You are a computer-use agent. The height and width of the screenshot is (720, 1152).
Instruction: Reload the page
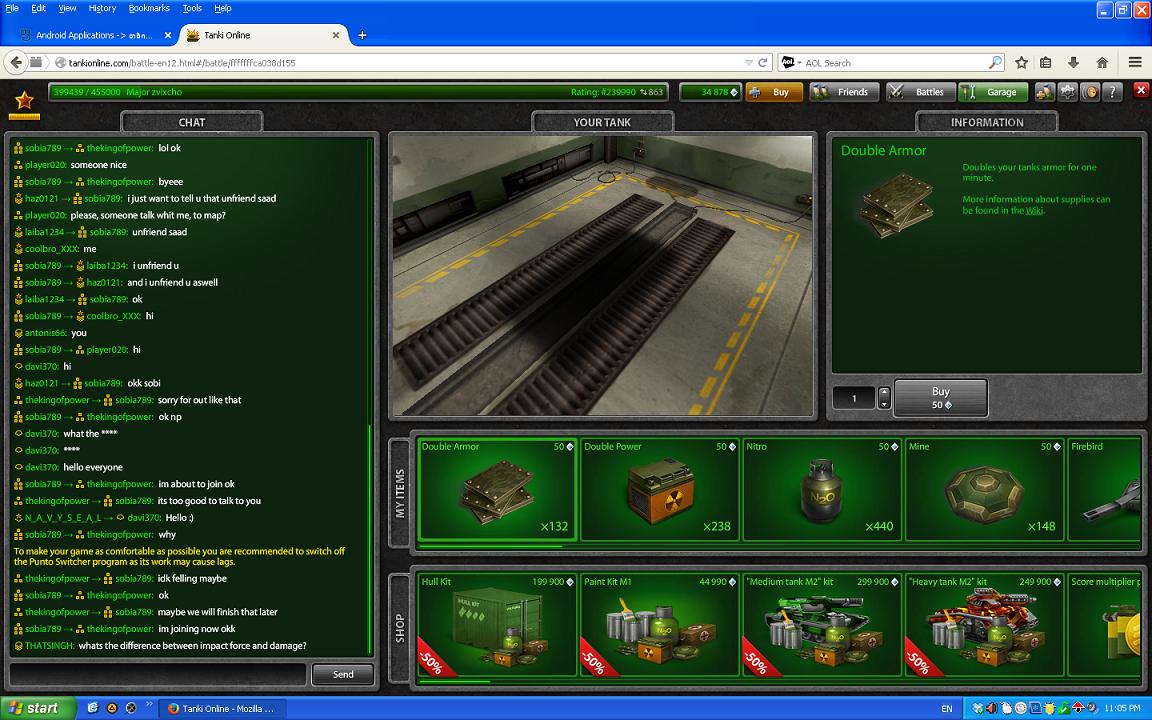(763, 62)
